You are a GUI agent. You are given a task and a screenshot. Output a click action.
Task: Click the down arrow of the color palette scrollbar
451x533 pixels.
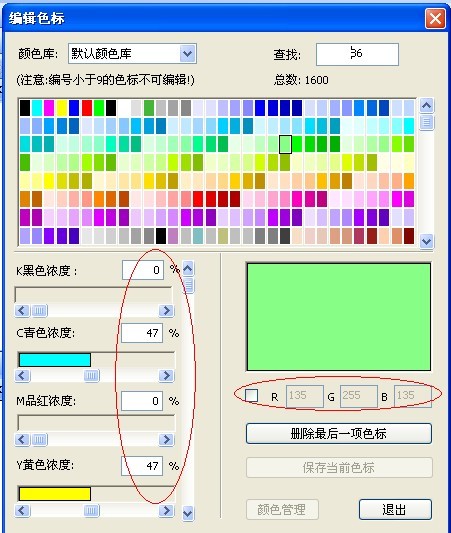[427, 241]
